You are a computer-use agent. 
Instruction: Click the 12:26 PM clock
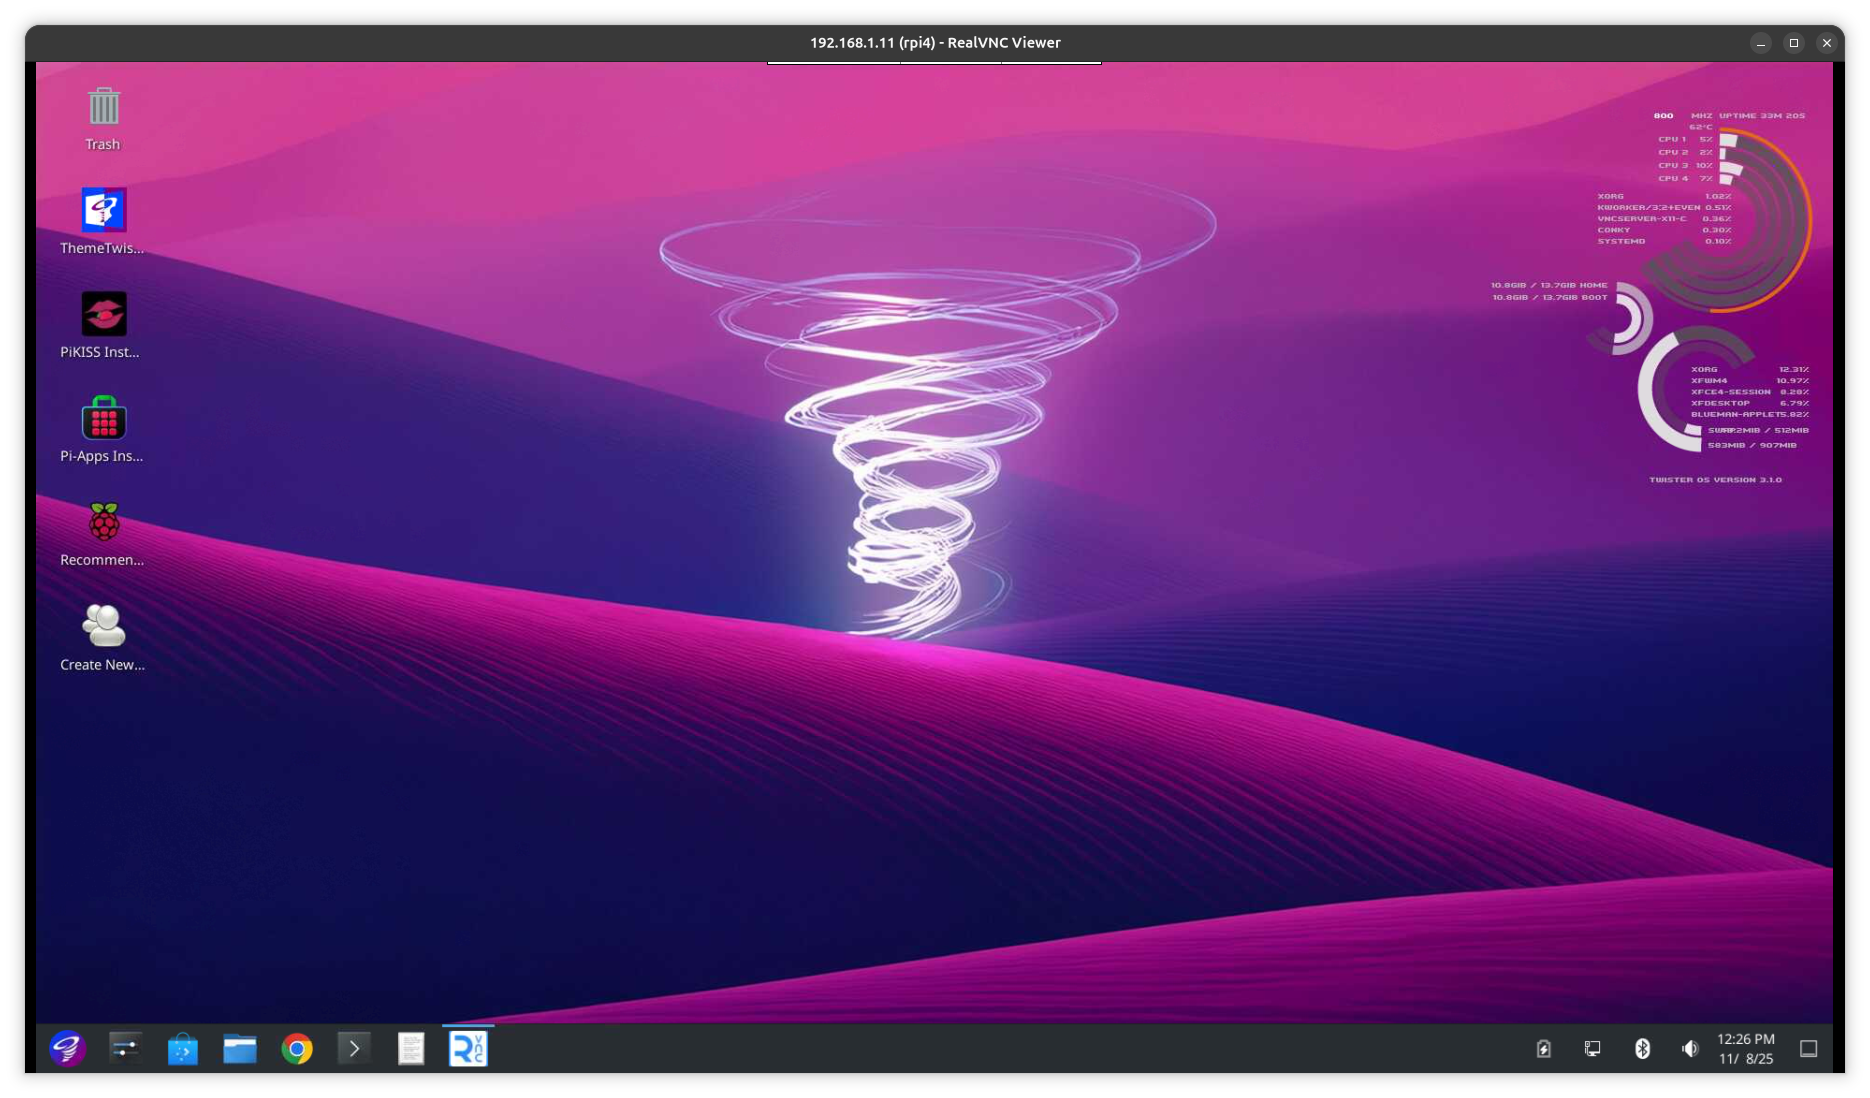tap(1746, 1048)
